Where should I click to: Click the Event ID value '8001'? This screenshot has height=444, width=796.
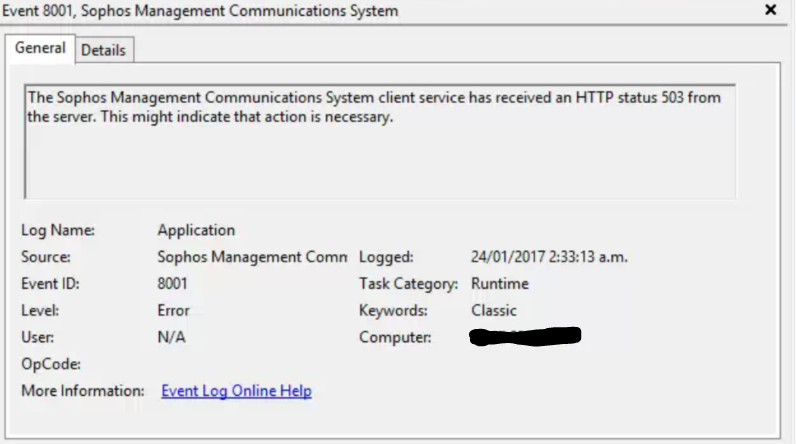click(172, 284)
